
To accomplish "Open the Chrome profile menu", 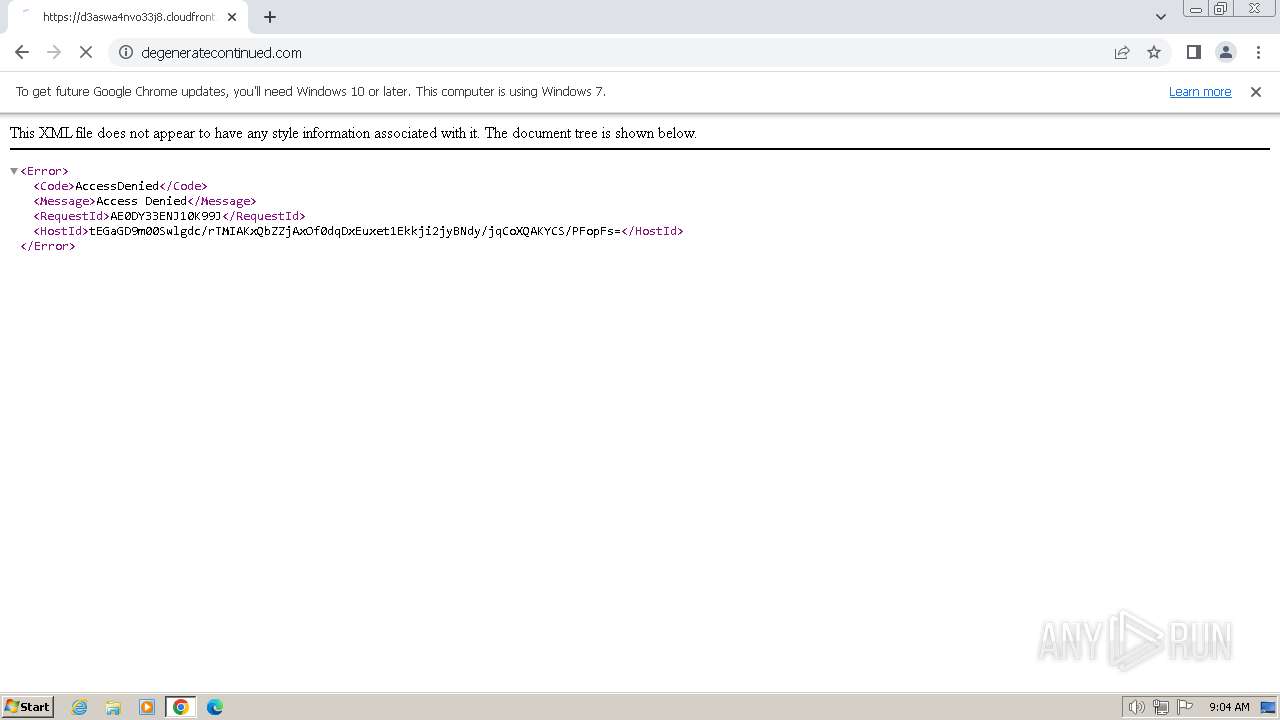I will pos(1225,52).
